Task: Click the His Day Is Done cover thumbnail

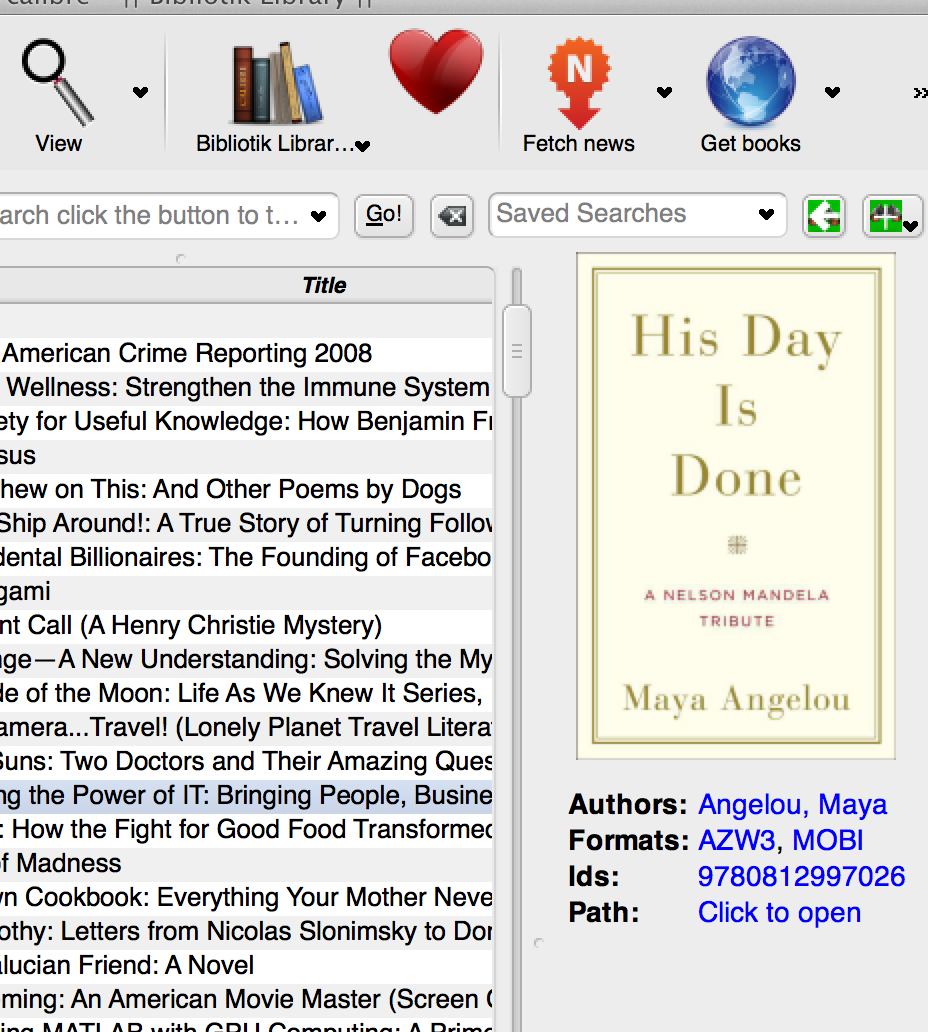Action: tap(736, 505)
